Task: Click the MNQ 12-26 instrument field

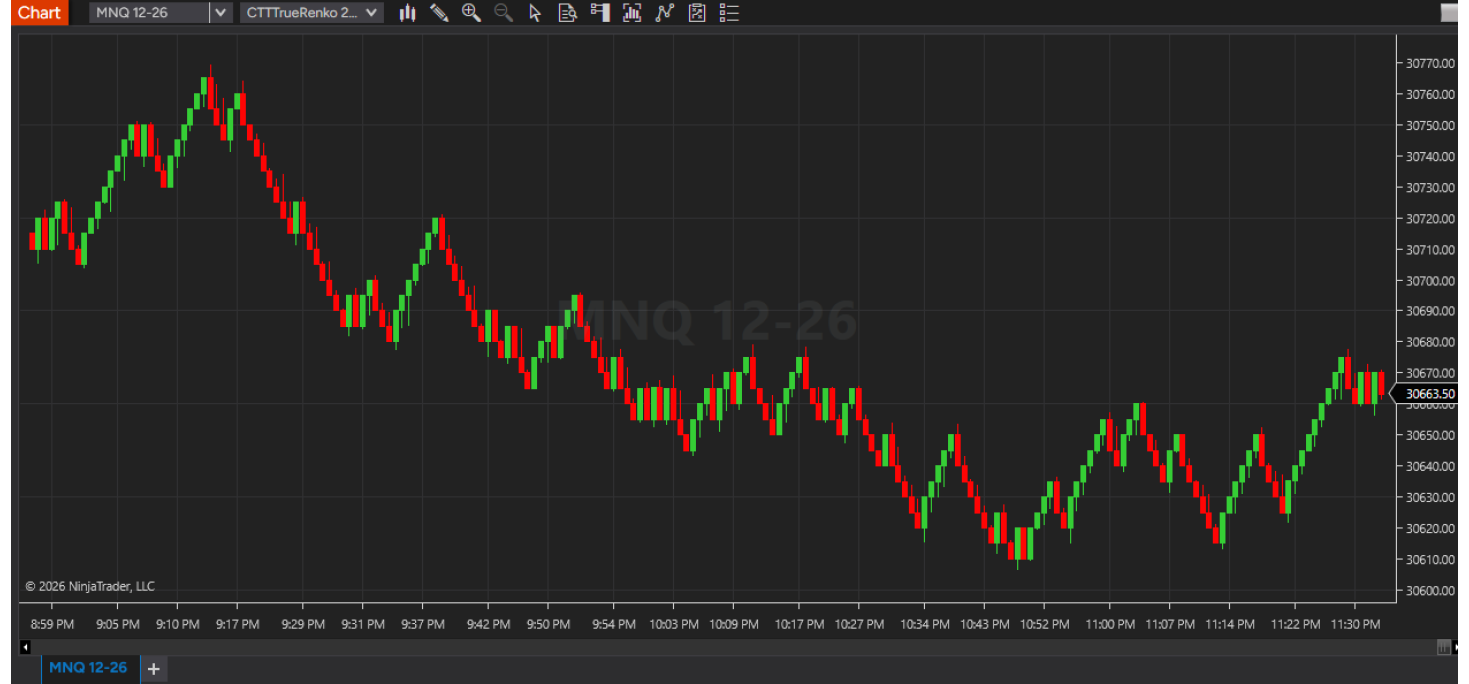Action: click(x=149, y=13)
